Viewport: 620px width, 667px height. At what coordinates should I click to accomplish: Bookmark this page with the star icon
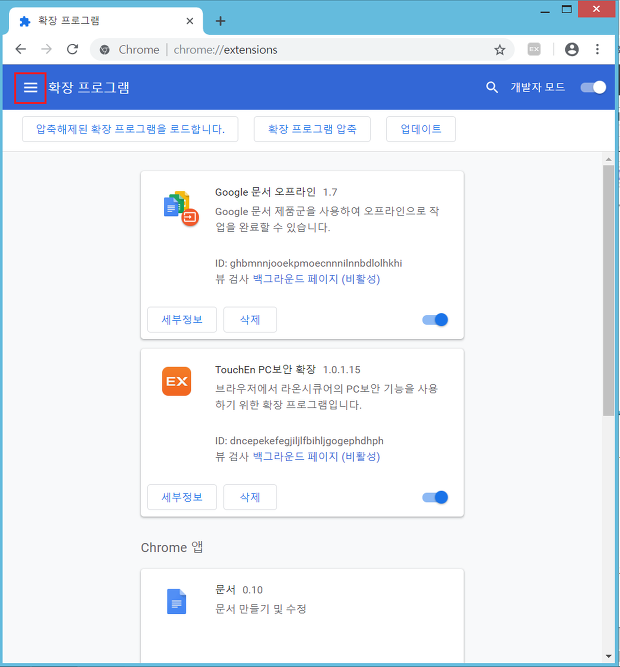tap(500, 50)
